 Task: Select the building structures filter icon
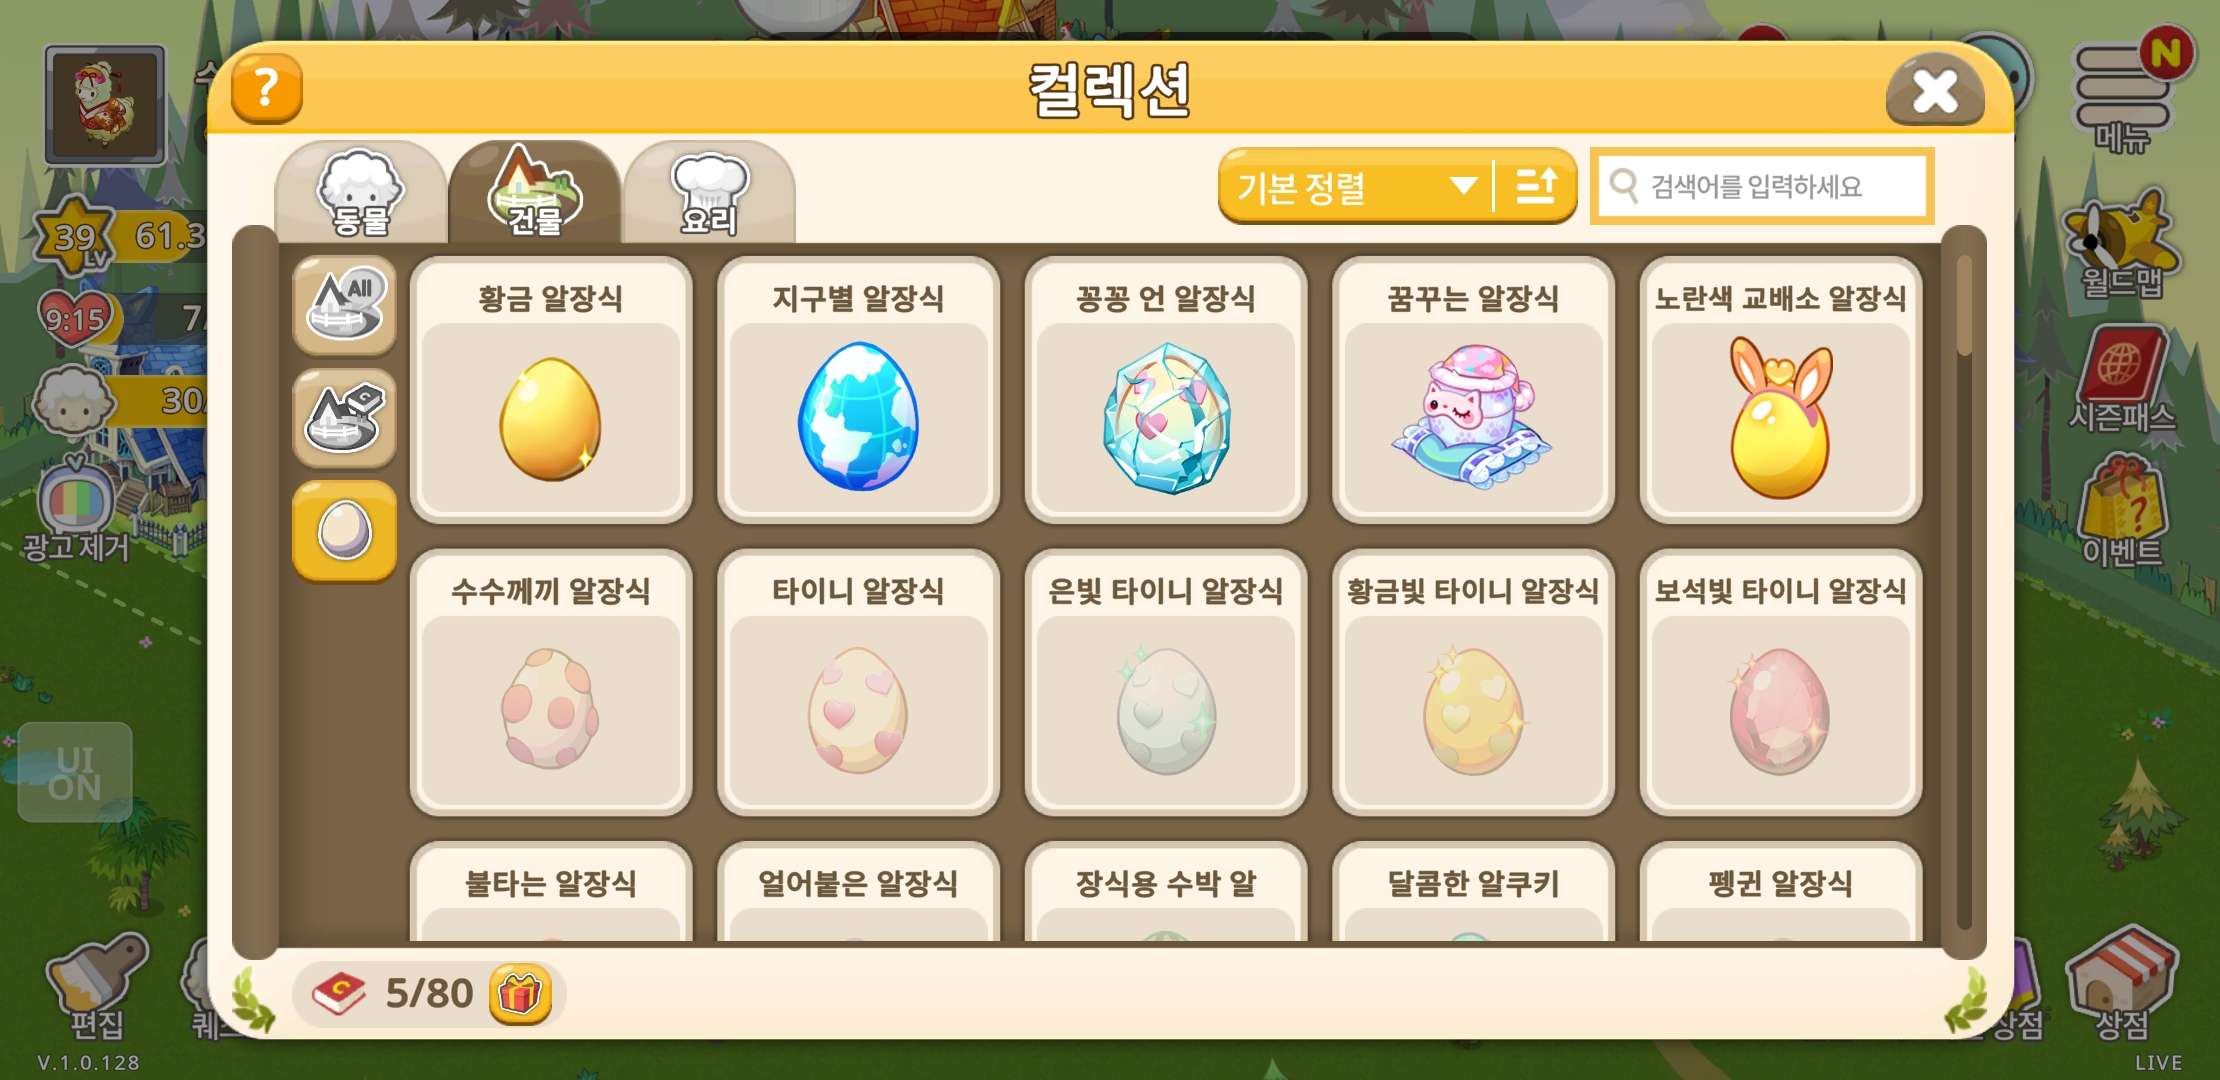pyautogui.click(x=344, y=418)
